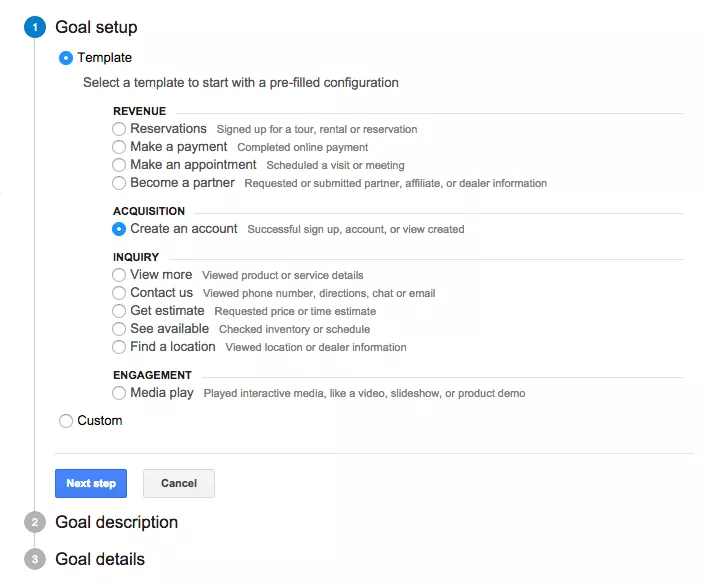
Task: Select the Become a partner template
Action: click(120, 183)
